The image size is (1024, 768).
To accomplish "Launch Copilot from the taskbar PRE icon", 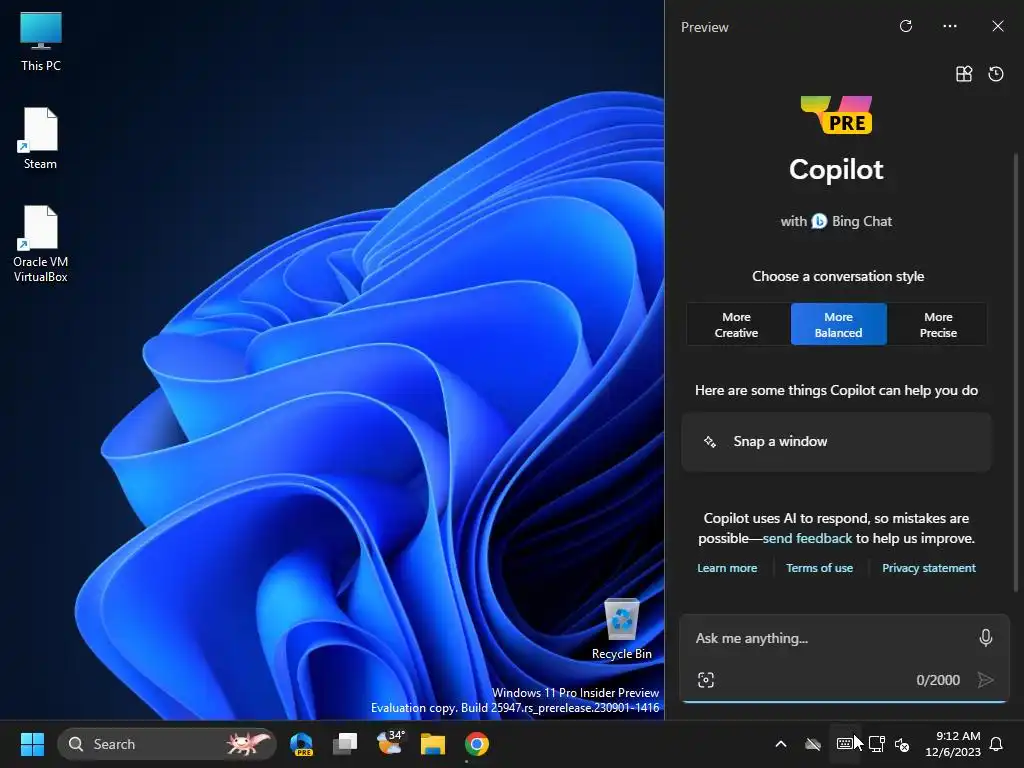I will 301,744.
